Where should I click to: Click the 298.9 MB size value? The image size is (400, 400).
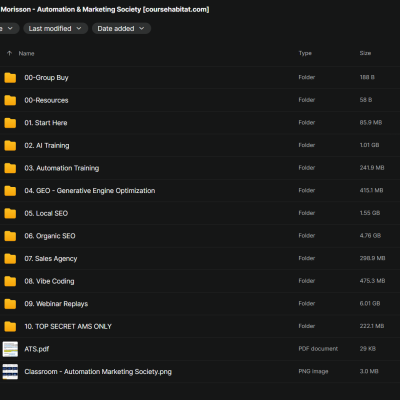(372, 259)
